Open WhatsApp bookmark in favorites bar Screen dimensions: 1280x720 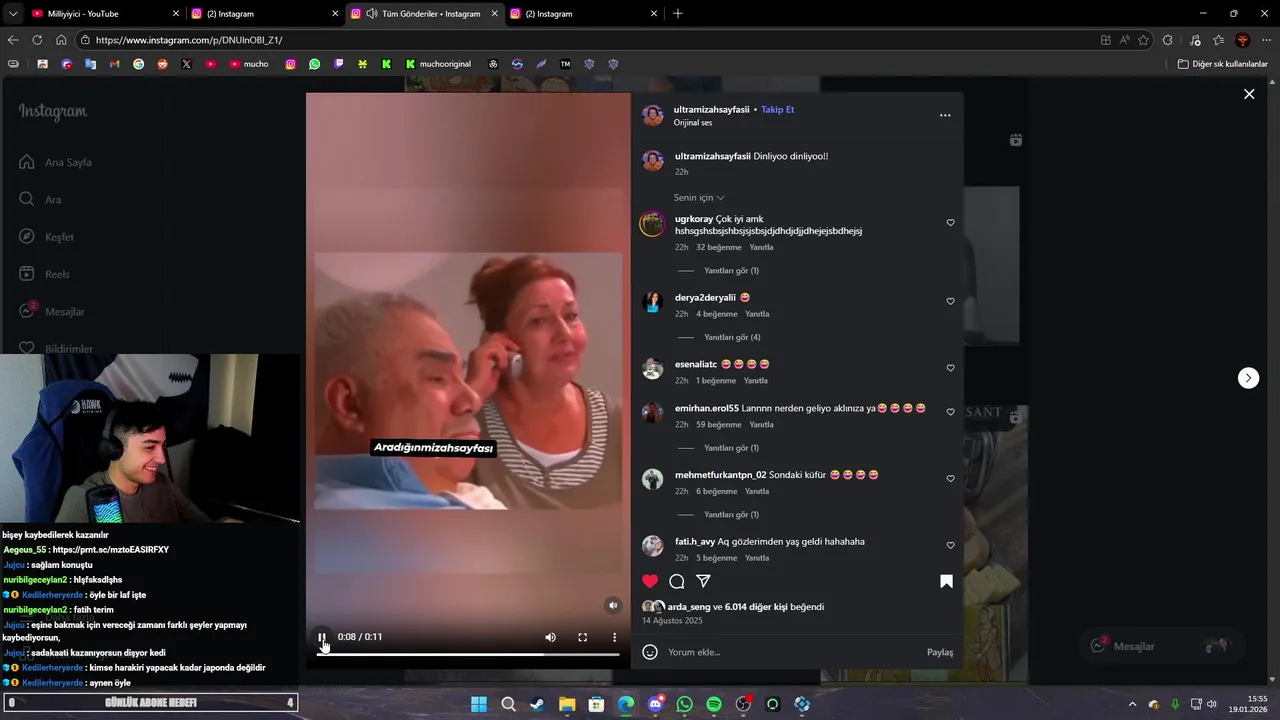tap(315, 64)
